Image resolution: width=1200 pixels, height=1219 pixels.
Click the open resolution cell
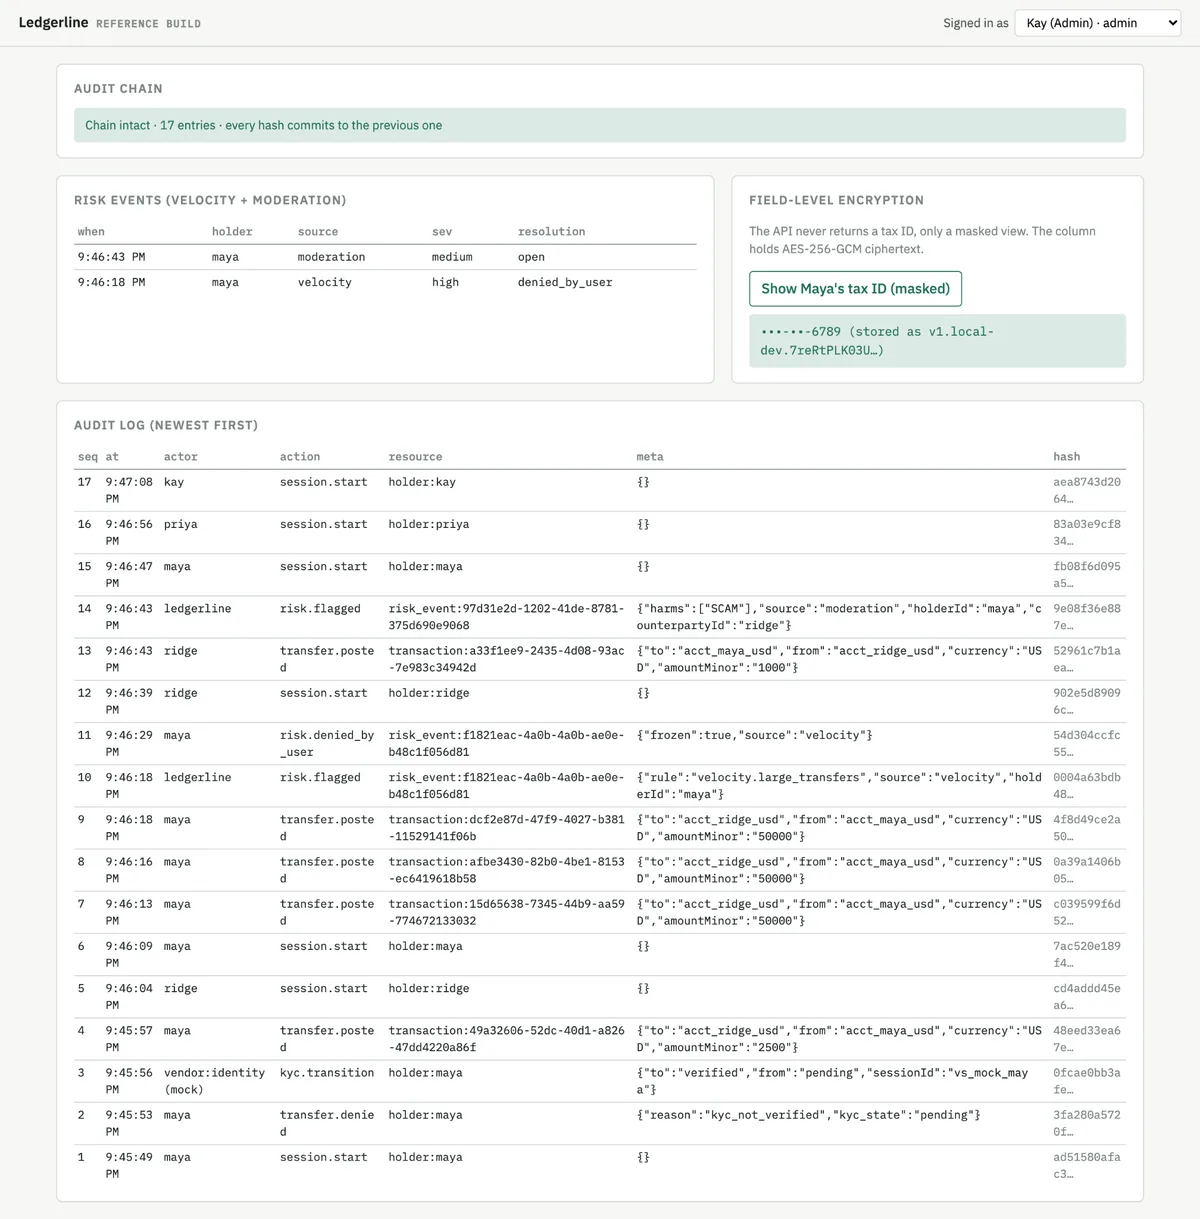pyautogui.click(x=531, y=257)
